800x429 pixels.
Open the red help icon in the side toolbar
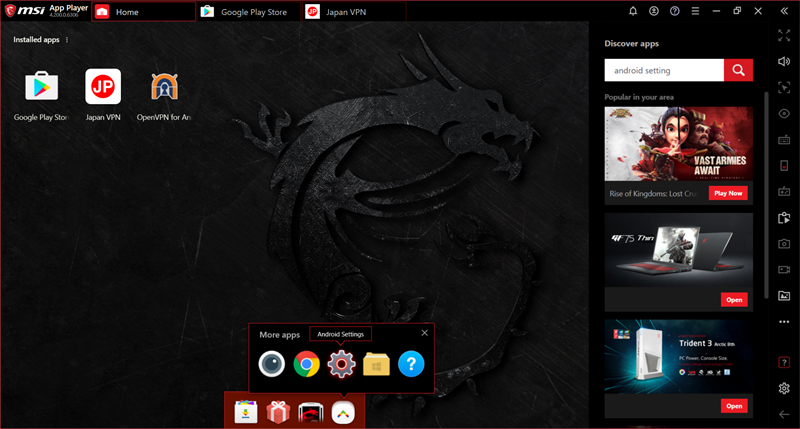784,363
